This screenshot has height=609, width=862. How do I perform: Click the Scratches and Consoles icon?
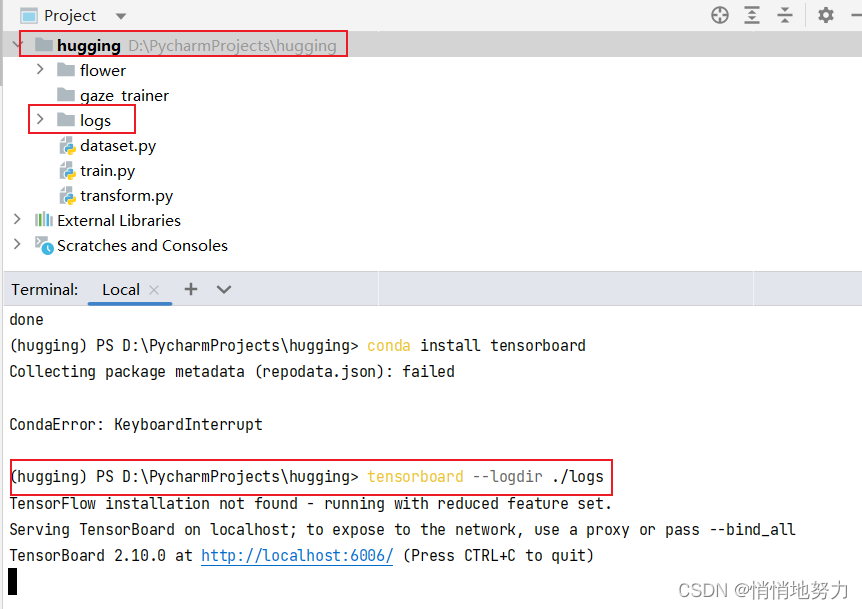(44, 245)
